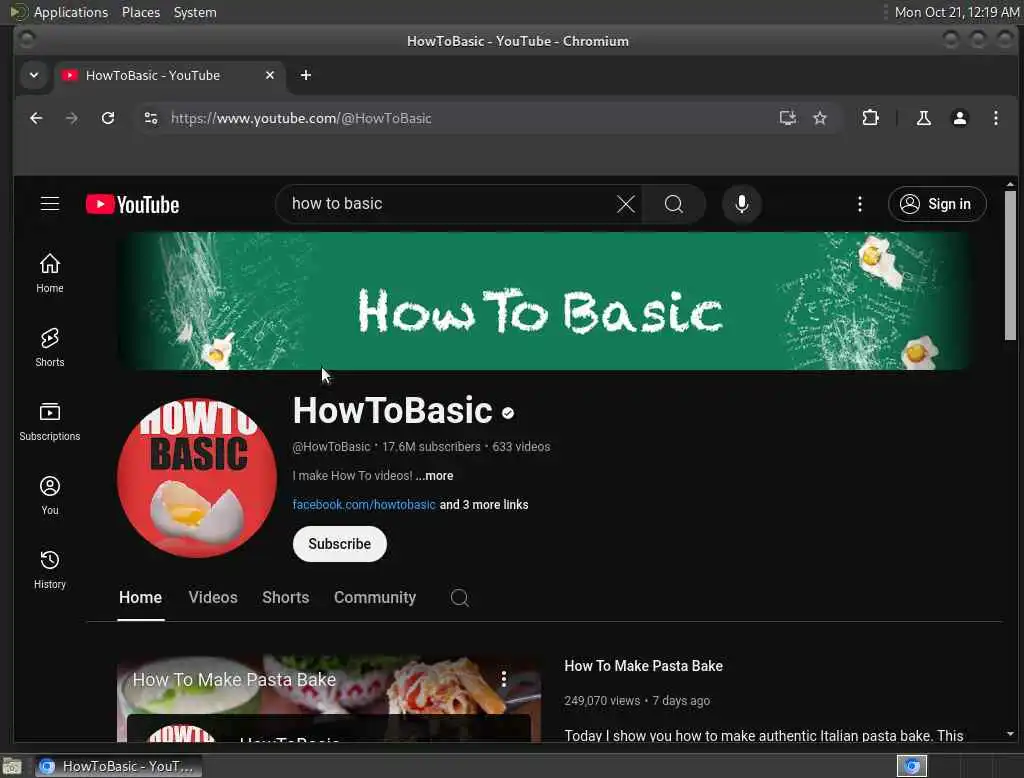This screenshot has height=778, width=1024.
Task: Click the install app icon in address bar
Action: (x=787, y=118)
